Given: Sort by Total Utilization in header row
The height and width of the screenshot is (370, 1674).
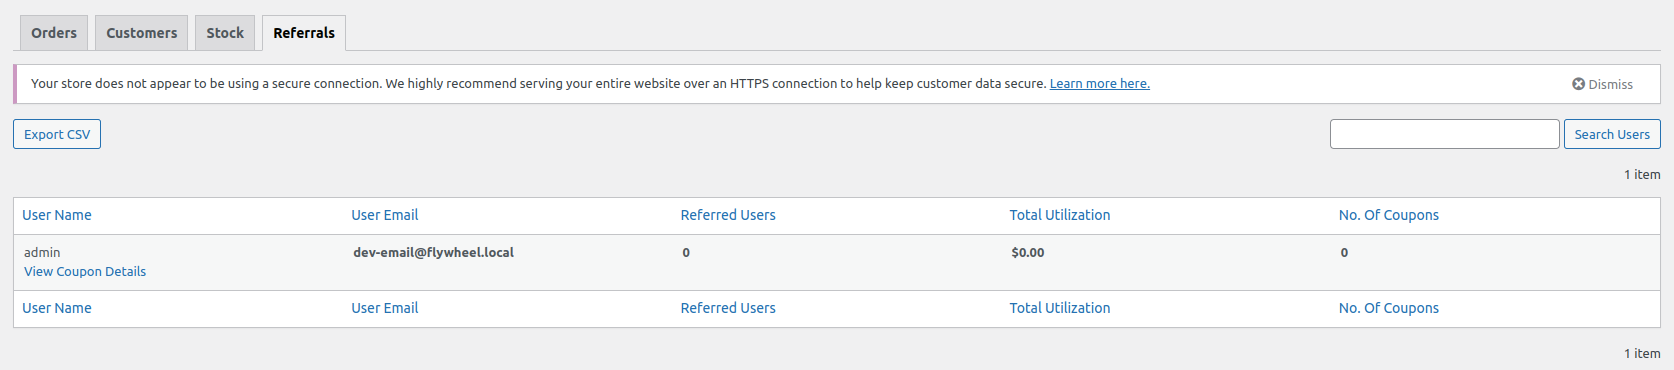Looking at the screenshot, I should pyautogui.click(x=1060, y=215).
